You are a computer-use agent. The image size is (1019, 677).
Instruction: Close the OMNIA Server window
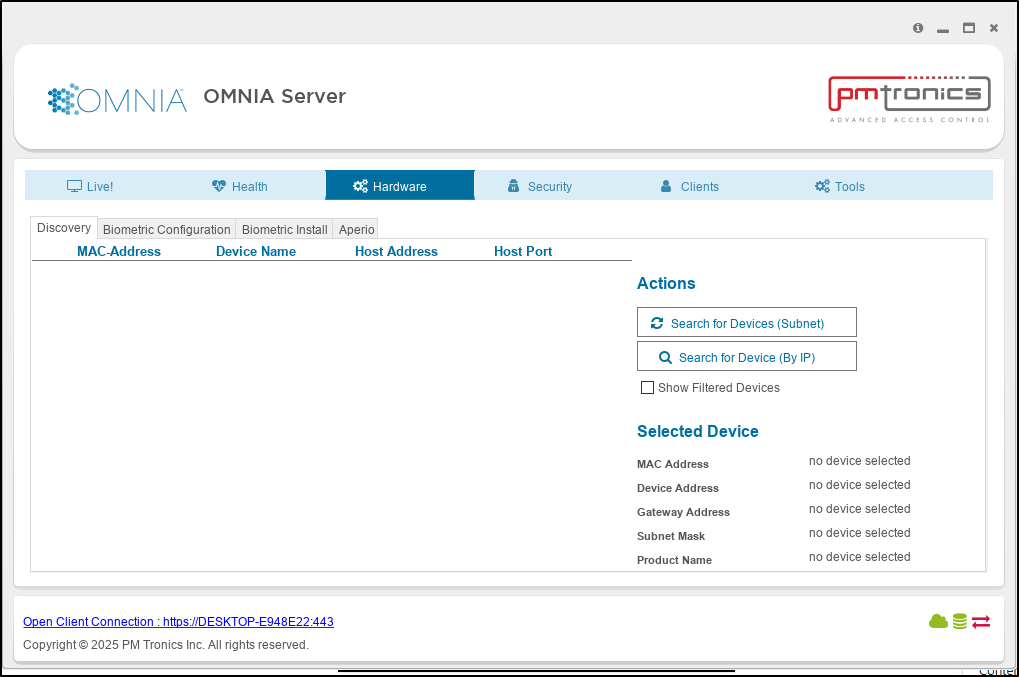pos(994,28)
